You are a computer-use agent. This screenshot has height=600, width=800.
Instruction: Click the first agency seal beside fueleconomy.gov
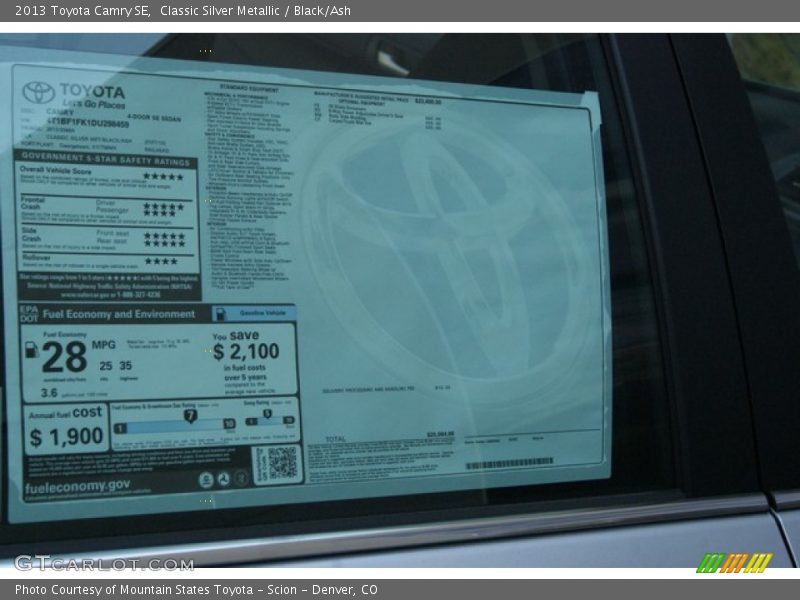pyautogui.click(x=205, y=480)
